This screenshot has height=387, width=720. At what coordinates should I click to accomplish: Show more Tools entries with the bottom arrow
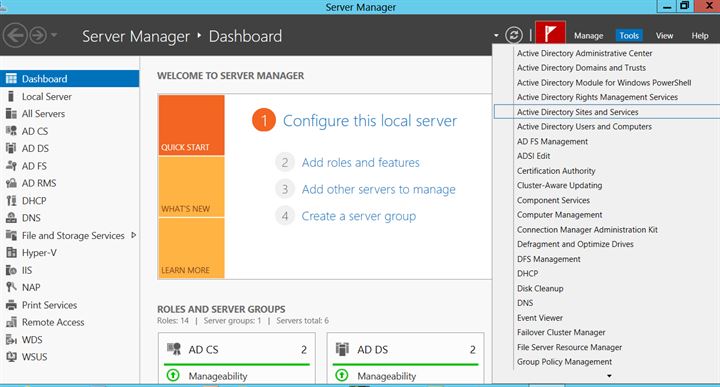(x=609, y=376)
